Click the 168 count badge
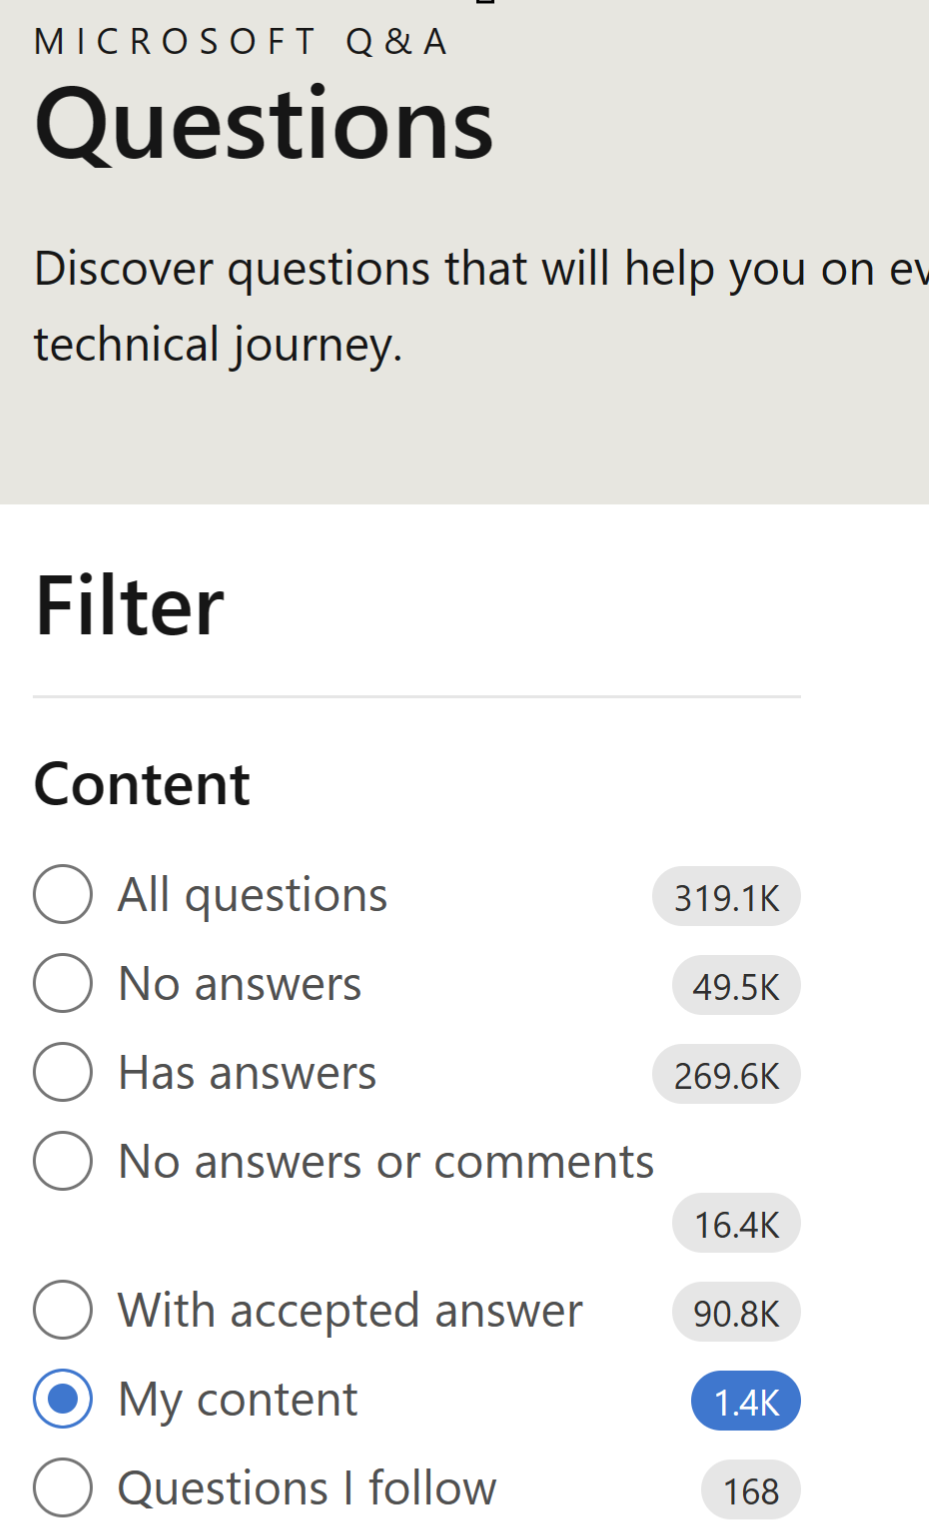This screenshot has height=1528, width=929. click(751, 1491)
